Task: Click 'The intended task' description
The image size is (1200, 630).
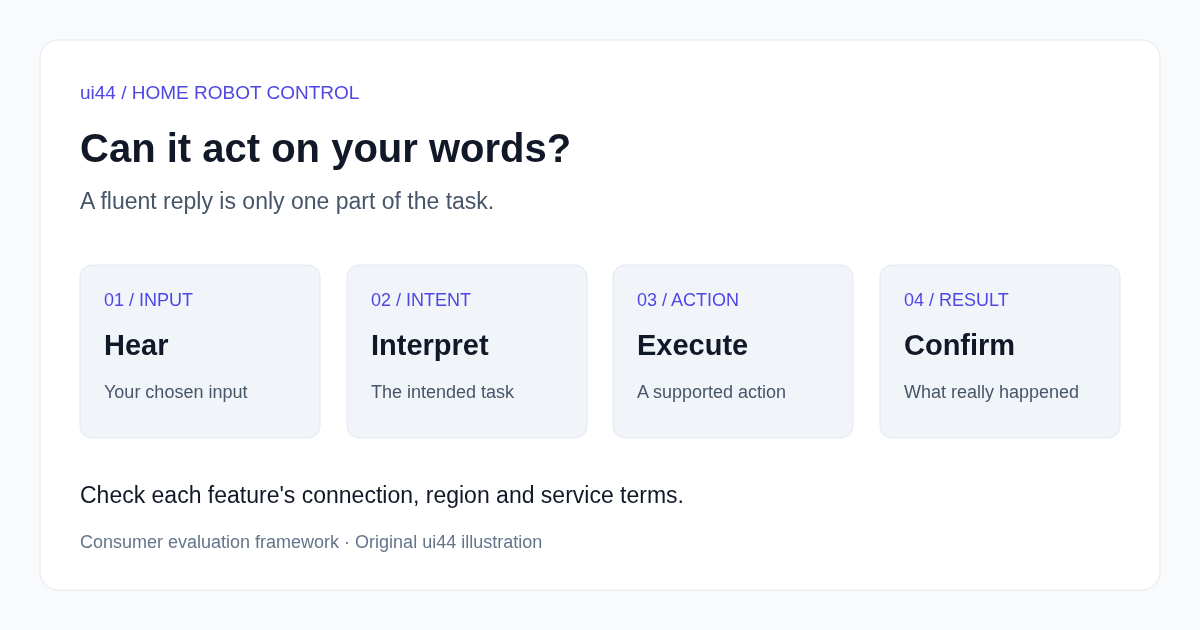Action: coord(442,392)
